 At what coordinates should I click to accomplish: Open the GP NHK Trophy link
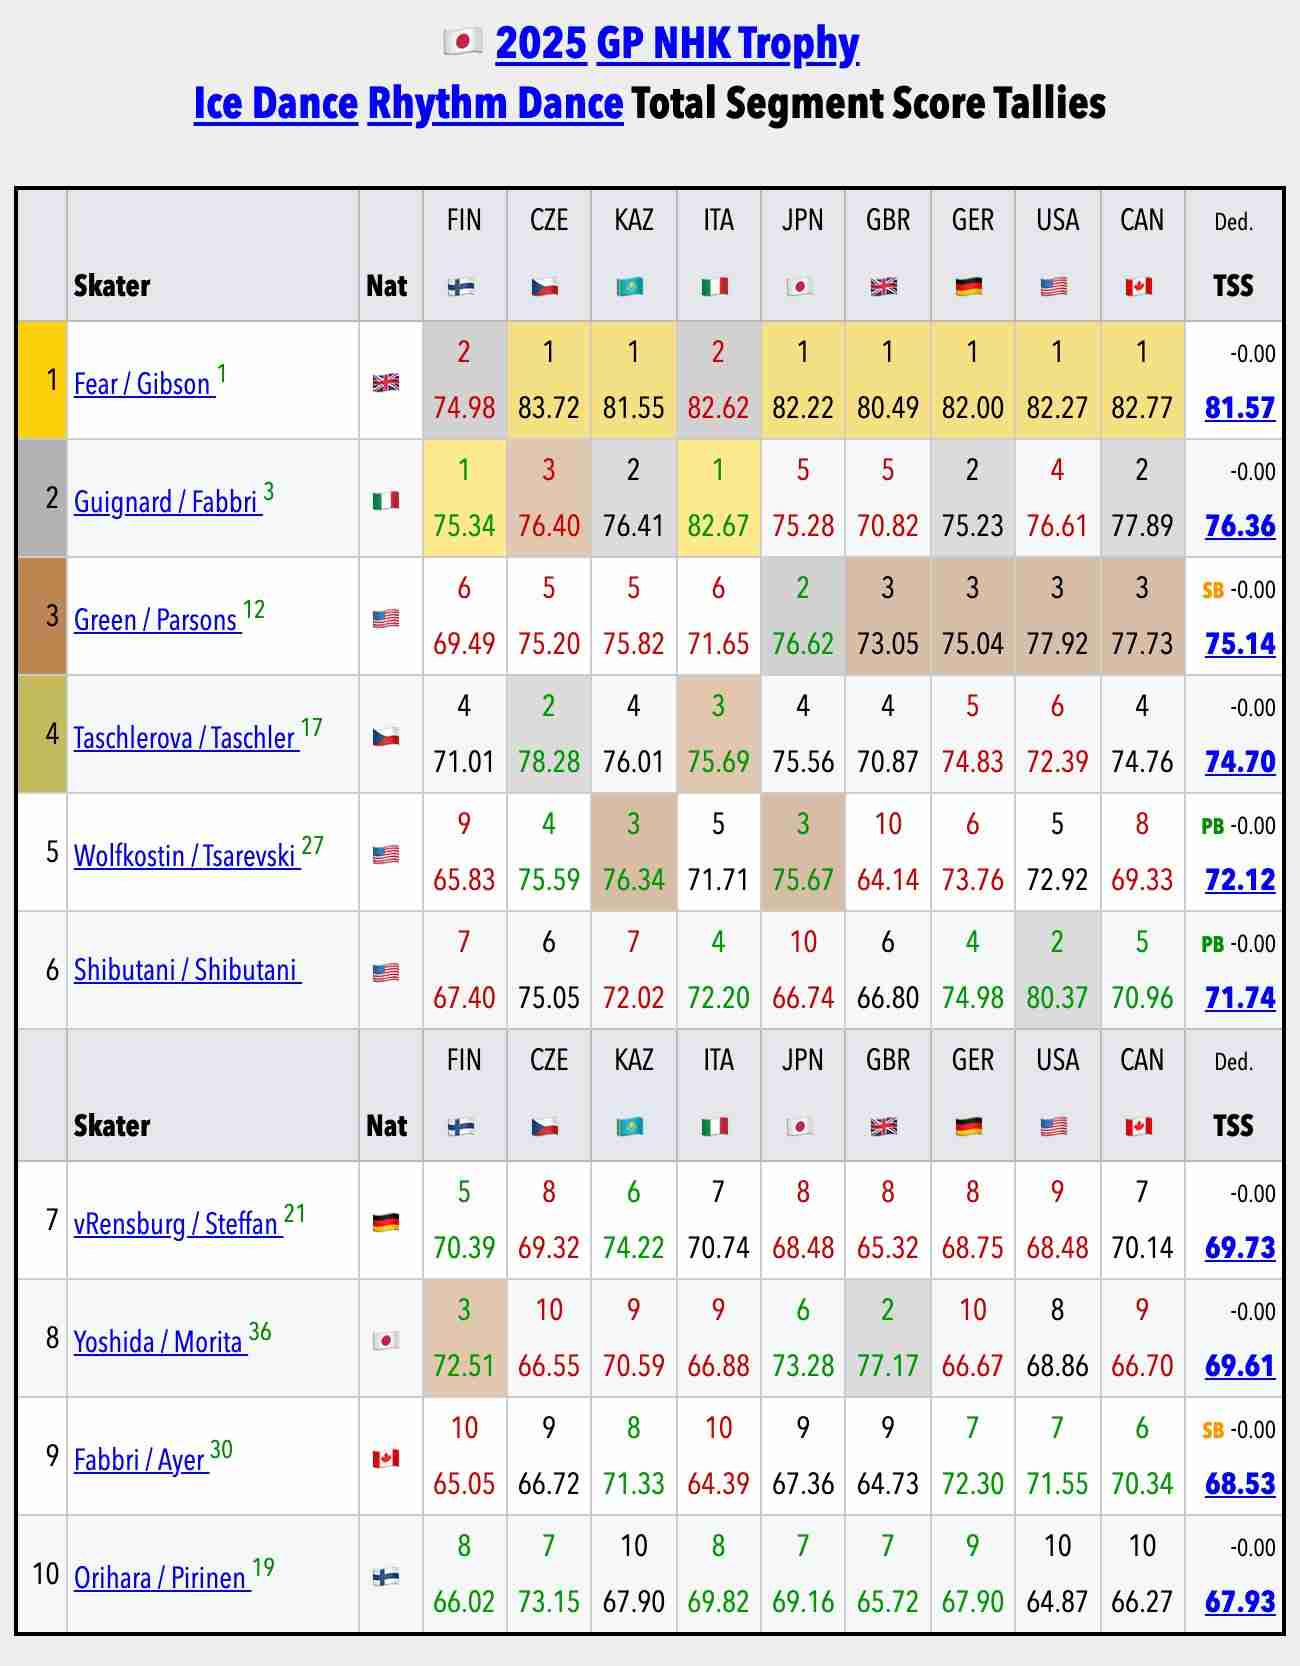click(x=728, y=43)
